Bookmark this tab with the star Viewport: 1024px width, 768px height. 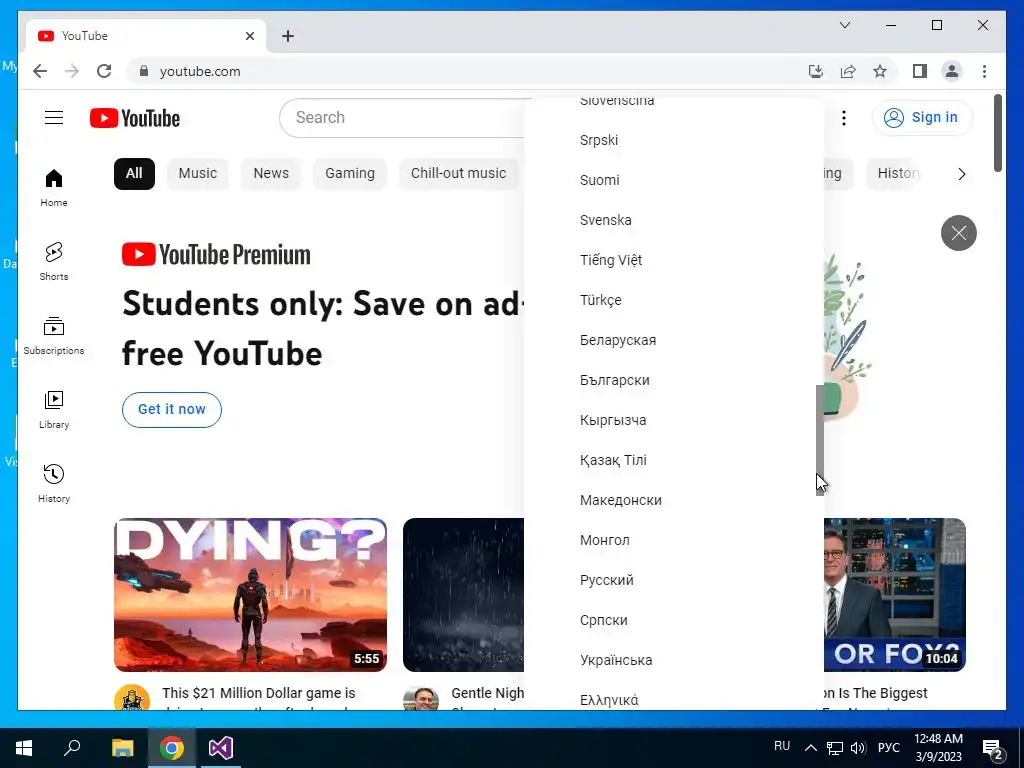click(880, 71)
